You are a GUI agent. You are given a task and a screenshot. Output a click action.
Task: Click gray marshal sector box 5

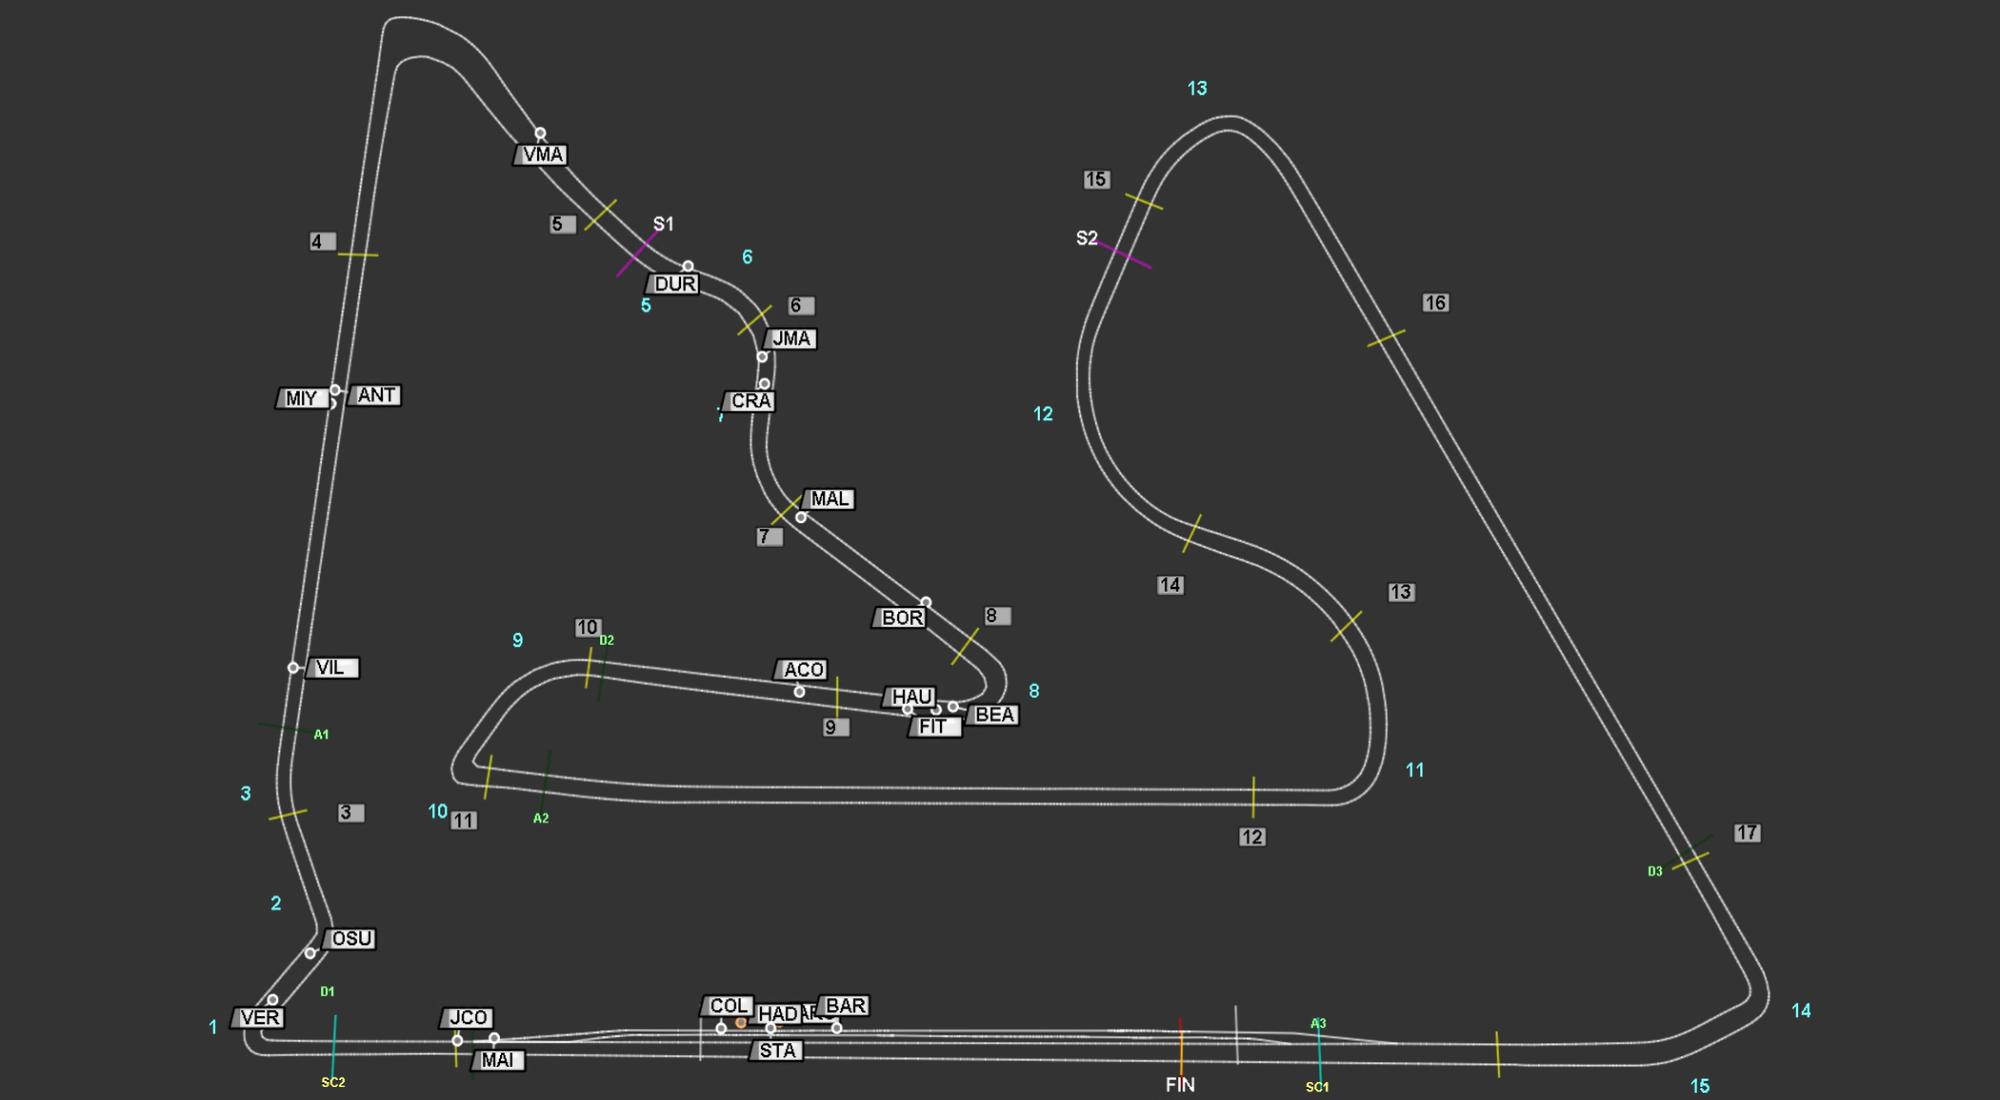click(562, 224)
